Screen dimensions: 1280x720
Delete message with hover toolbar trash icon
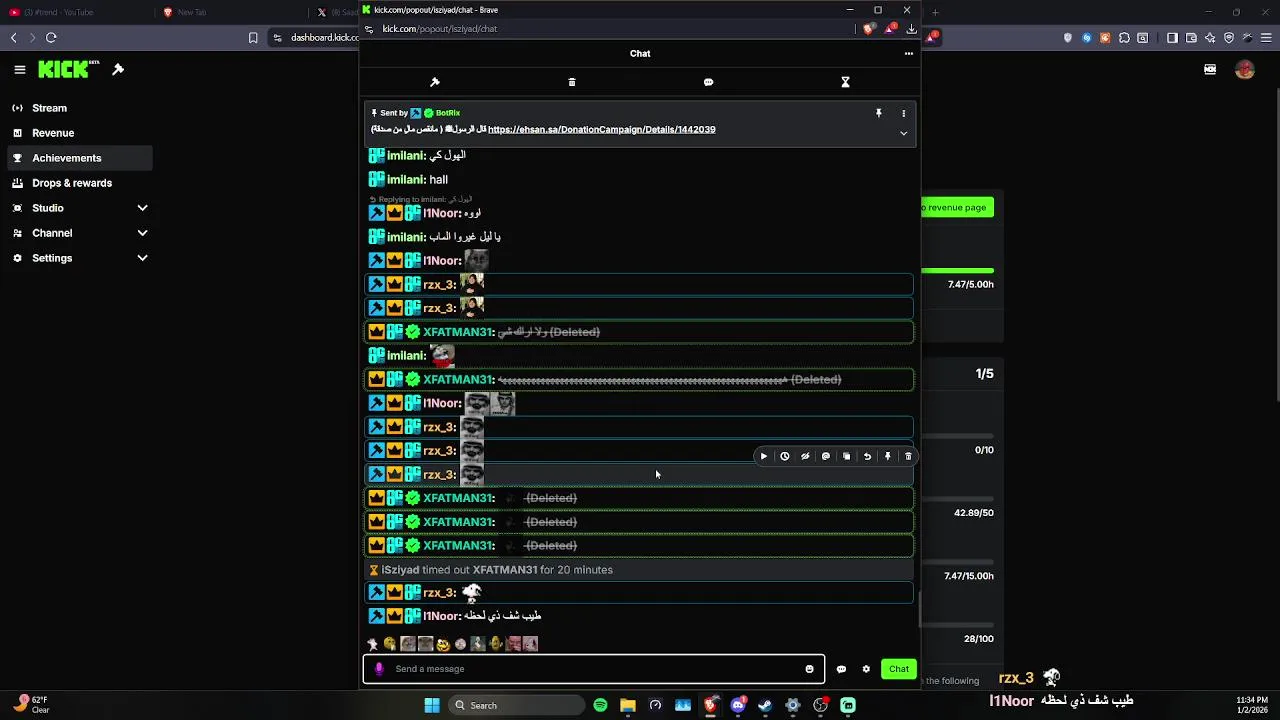[x=908, y=456]
